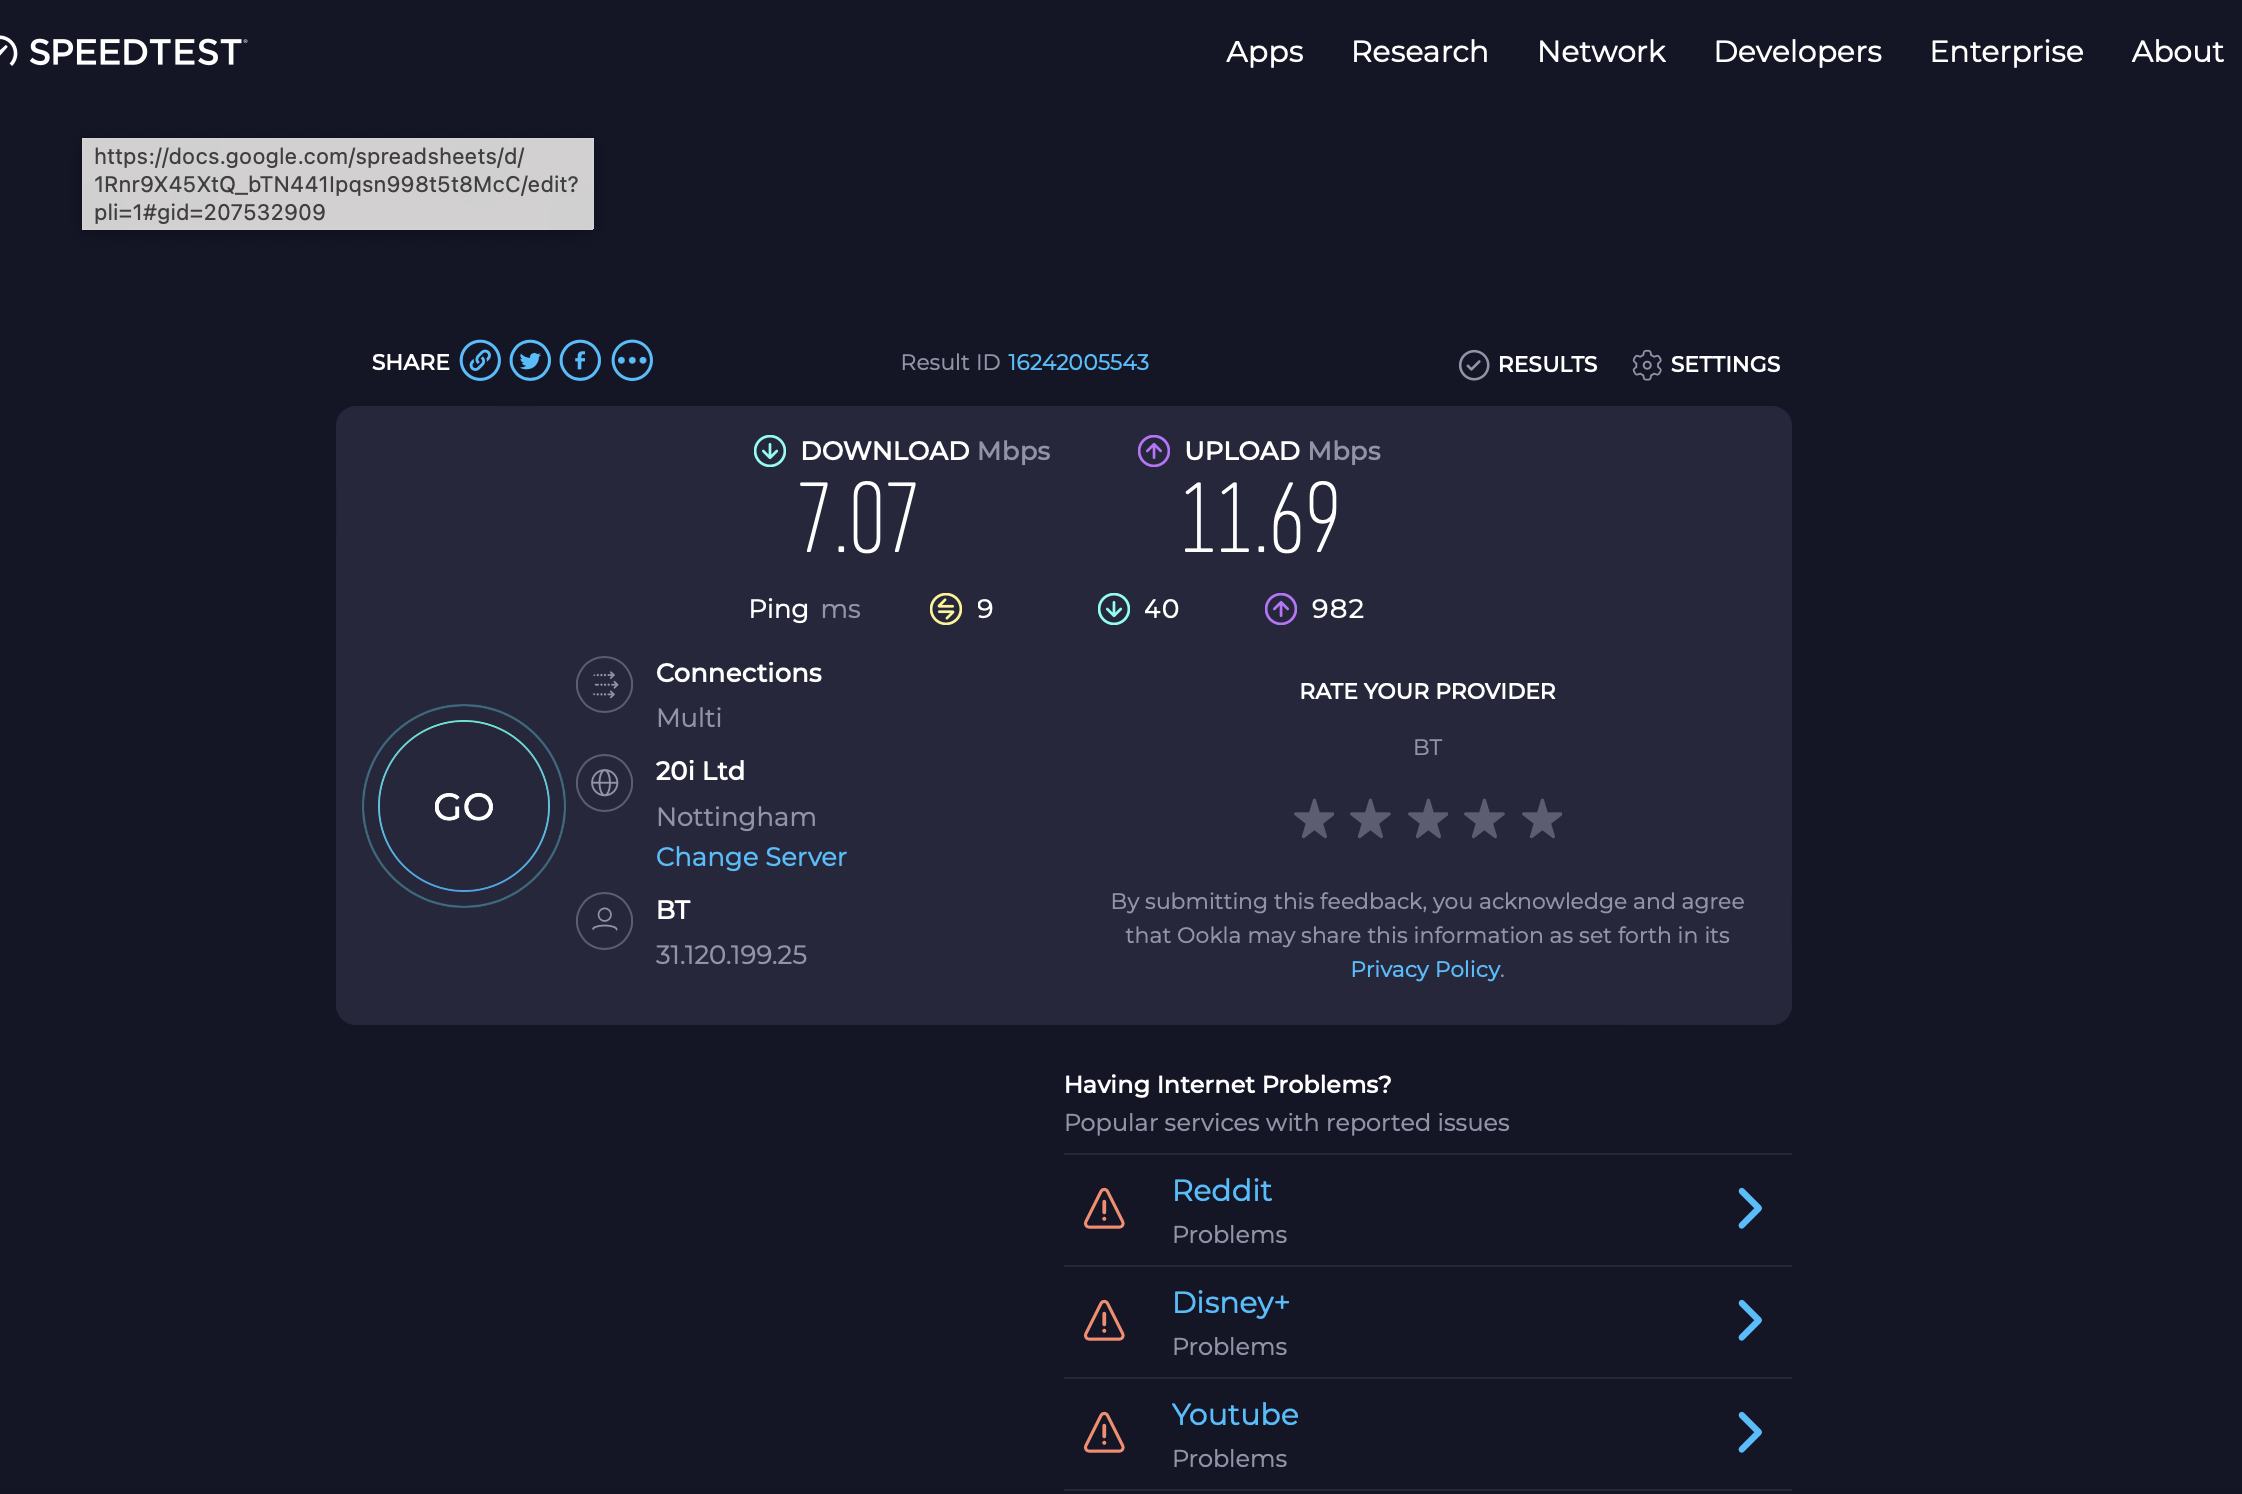2242x1494 pixels.
Task: Expand the Youtube problems chevron
Action: pos(1749,1433)
